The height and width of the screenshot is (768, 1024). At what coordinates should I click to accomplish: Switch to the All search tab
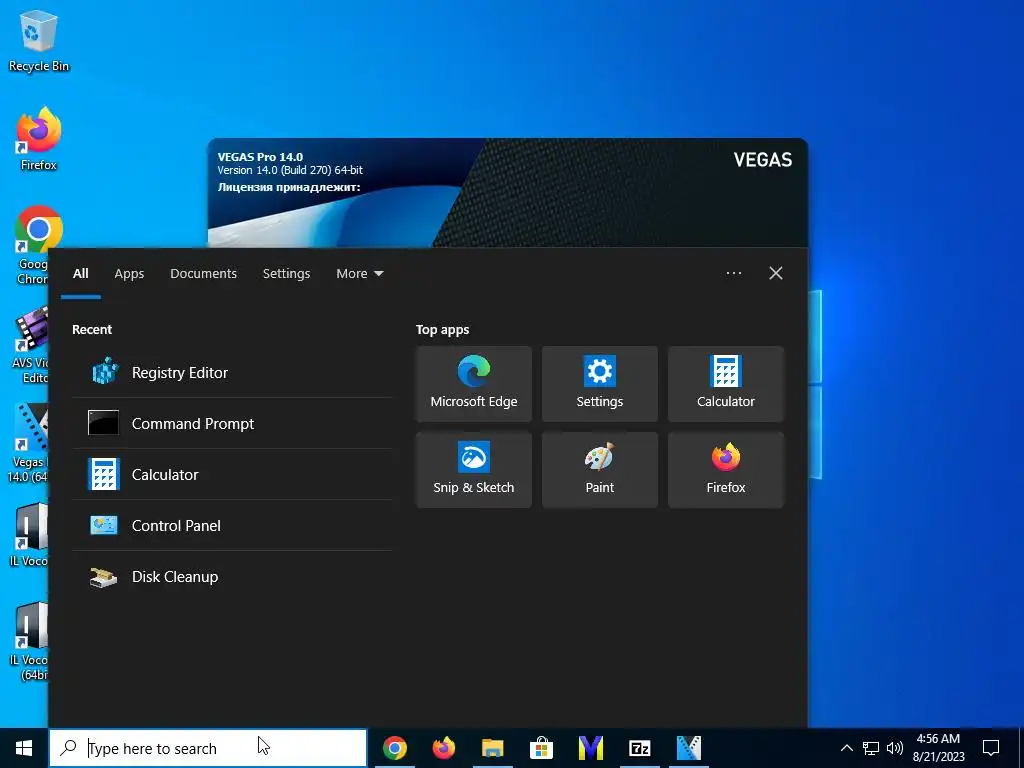(81, 274)
